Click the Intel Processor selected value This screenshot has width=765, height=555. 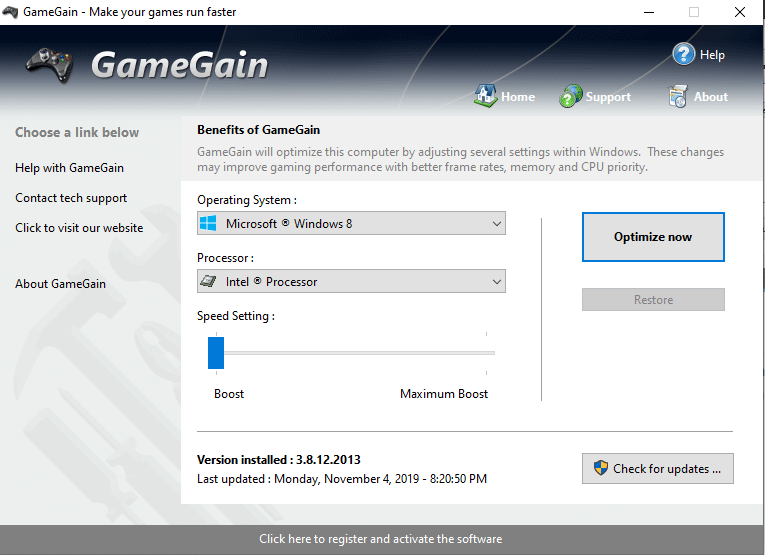click(x=271, y=282)
